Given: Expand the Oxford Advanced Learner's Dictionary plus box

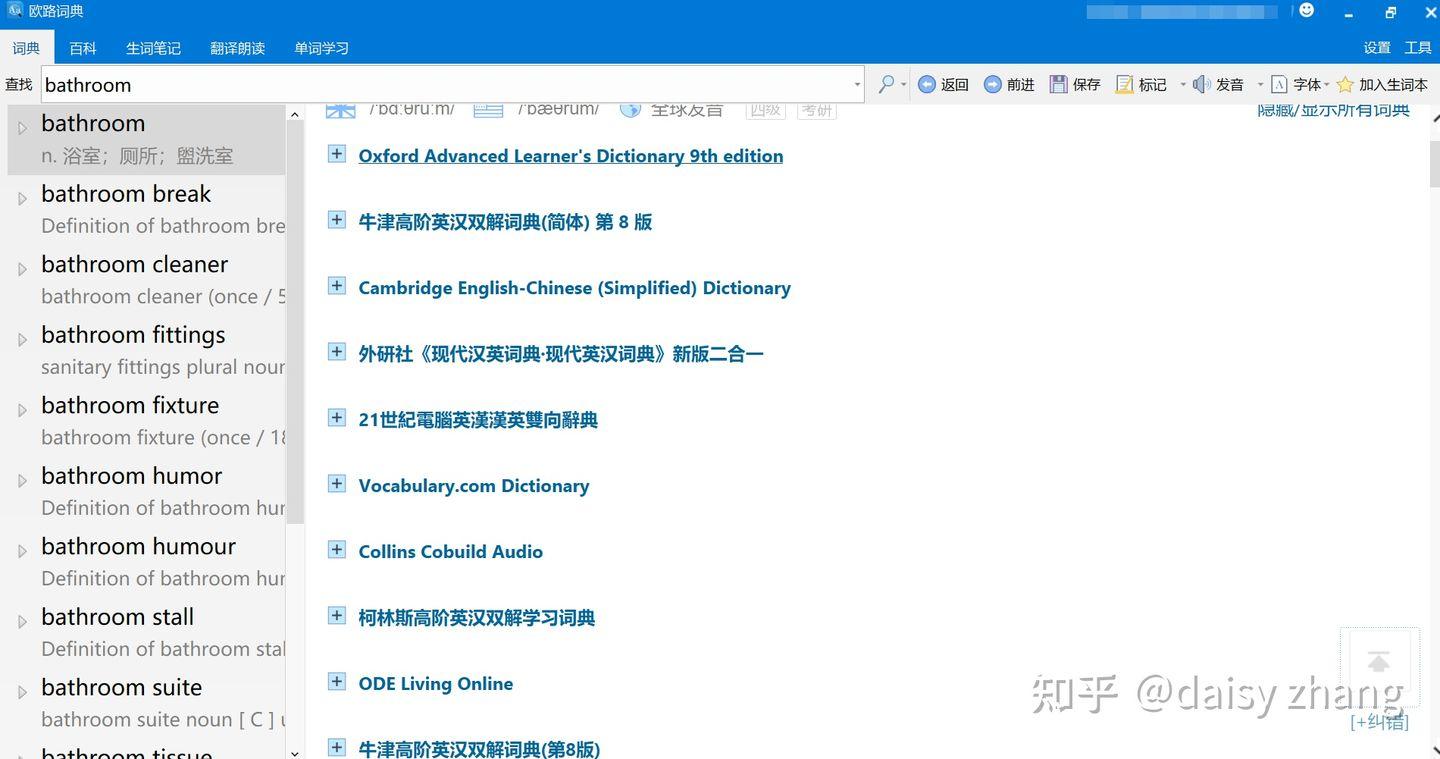Looking at the screenshot, I should [x=337, y=154].
